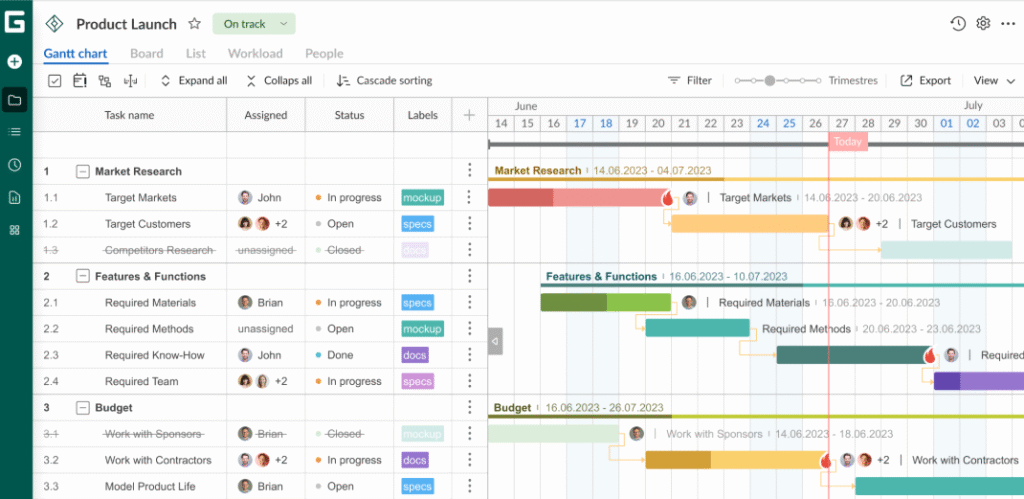Open the projects folder icon in sidebar
The image size is (1024, 499).
click(15, 100)
